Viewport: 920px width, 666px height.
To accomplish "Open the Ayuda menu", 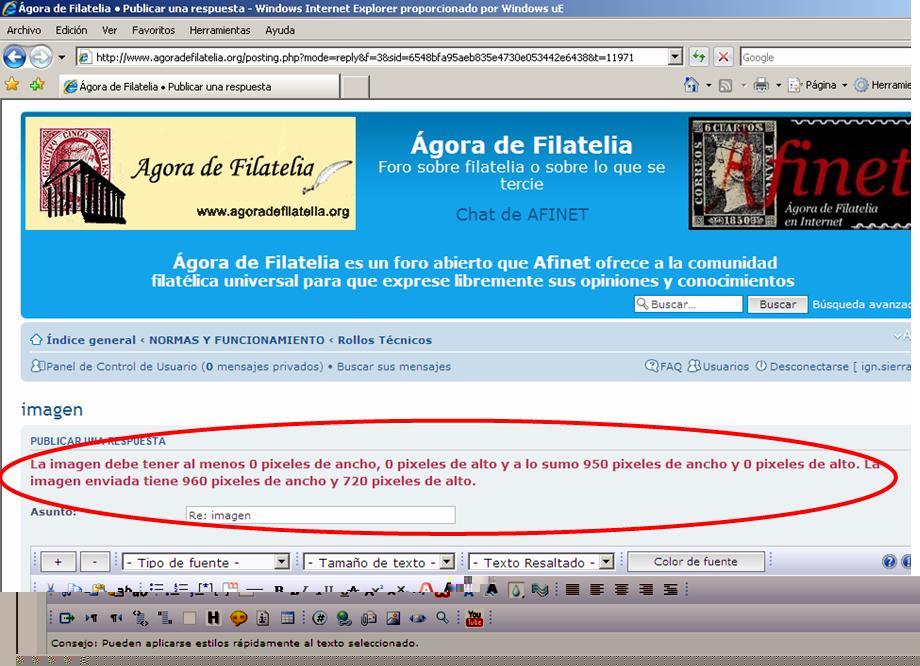I will pos(280,30).
